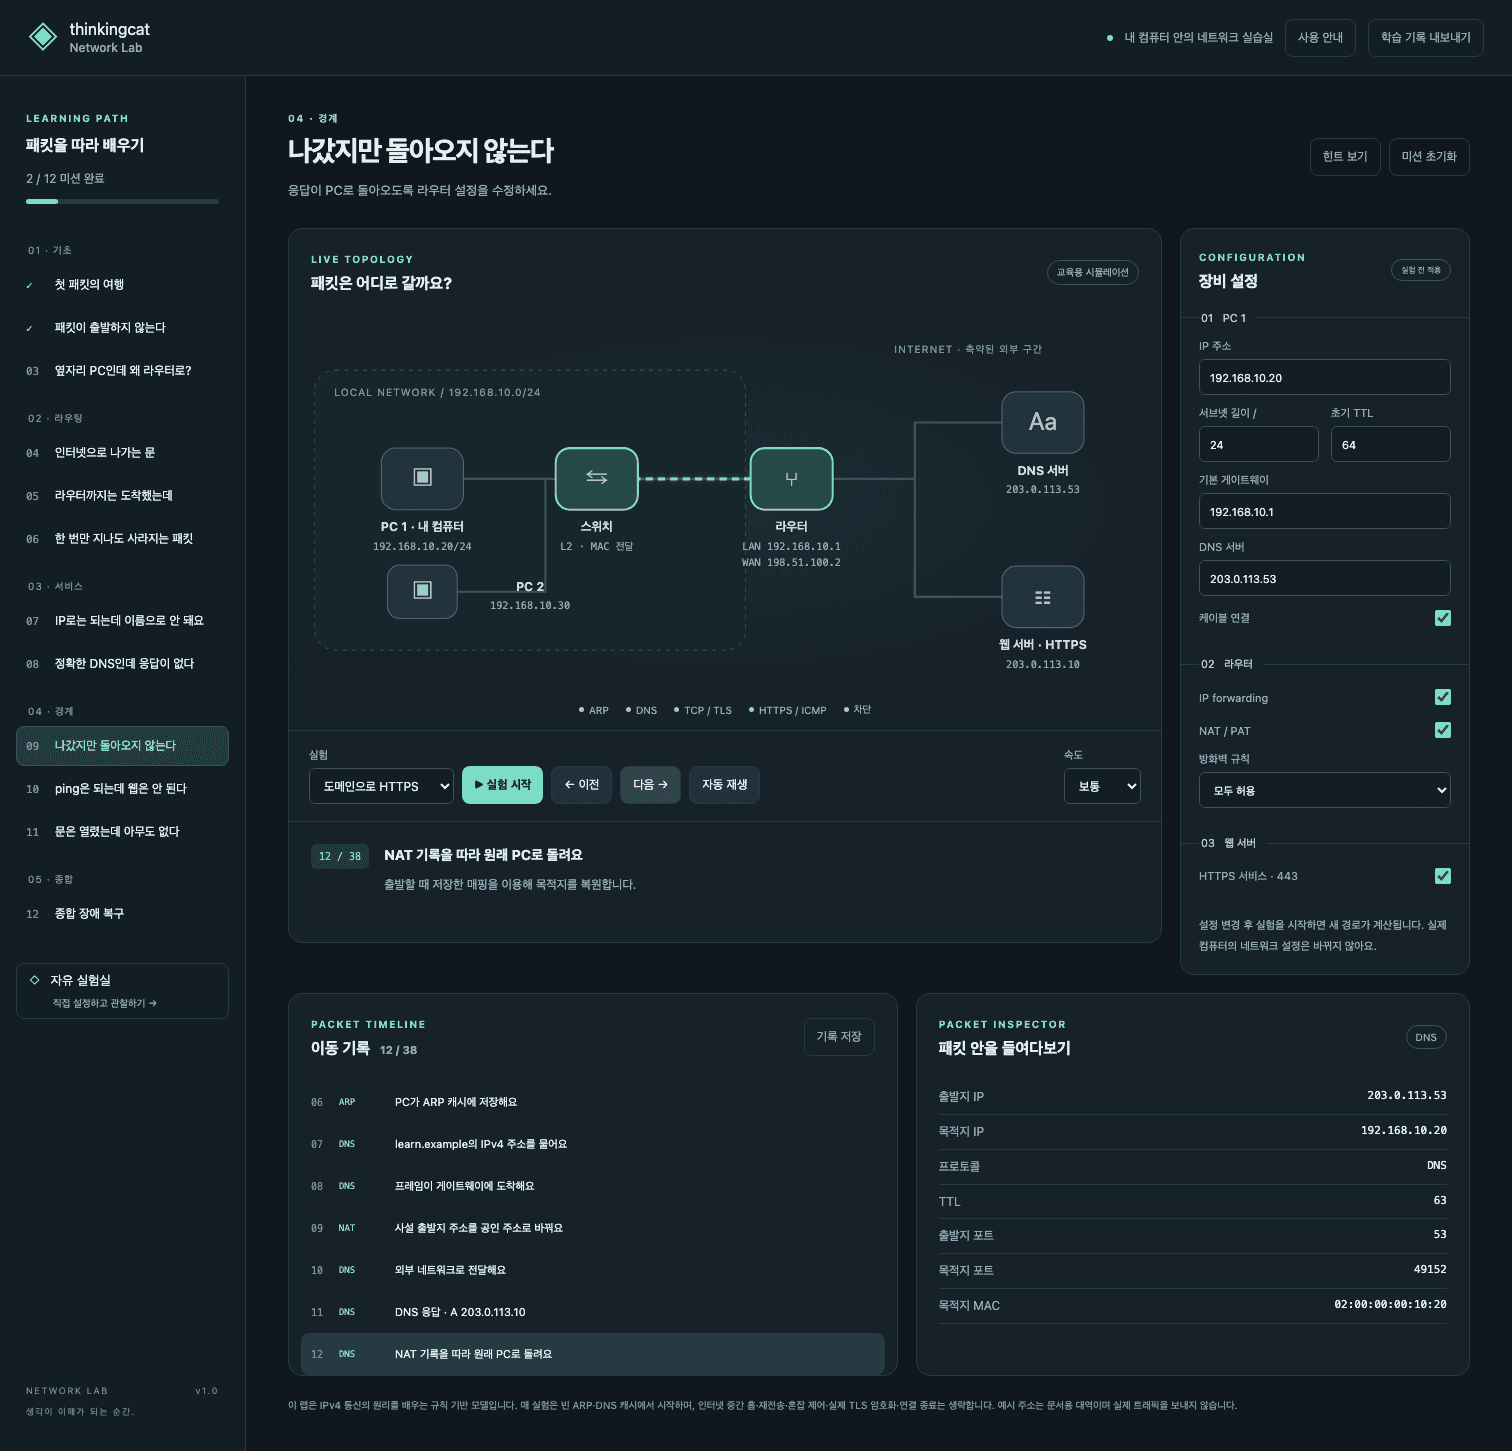The width and height of the screenshot is (1512, 1451).
Task: Open the 실험 dropdown showing 도메인으로 HTTPS
Action: click(381, 786)
